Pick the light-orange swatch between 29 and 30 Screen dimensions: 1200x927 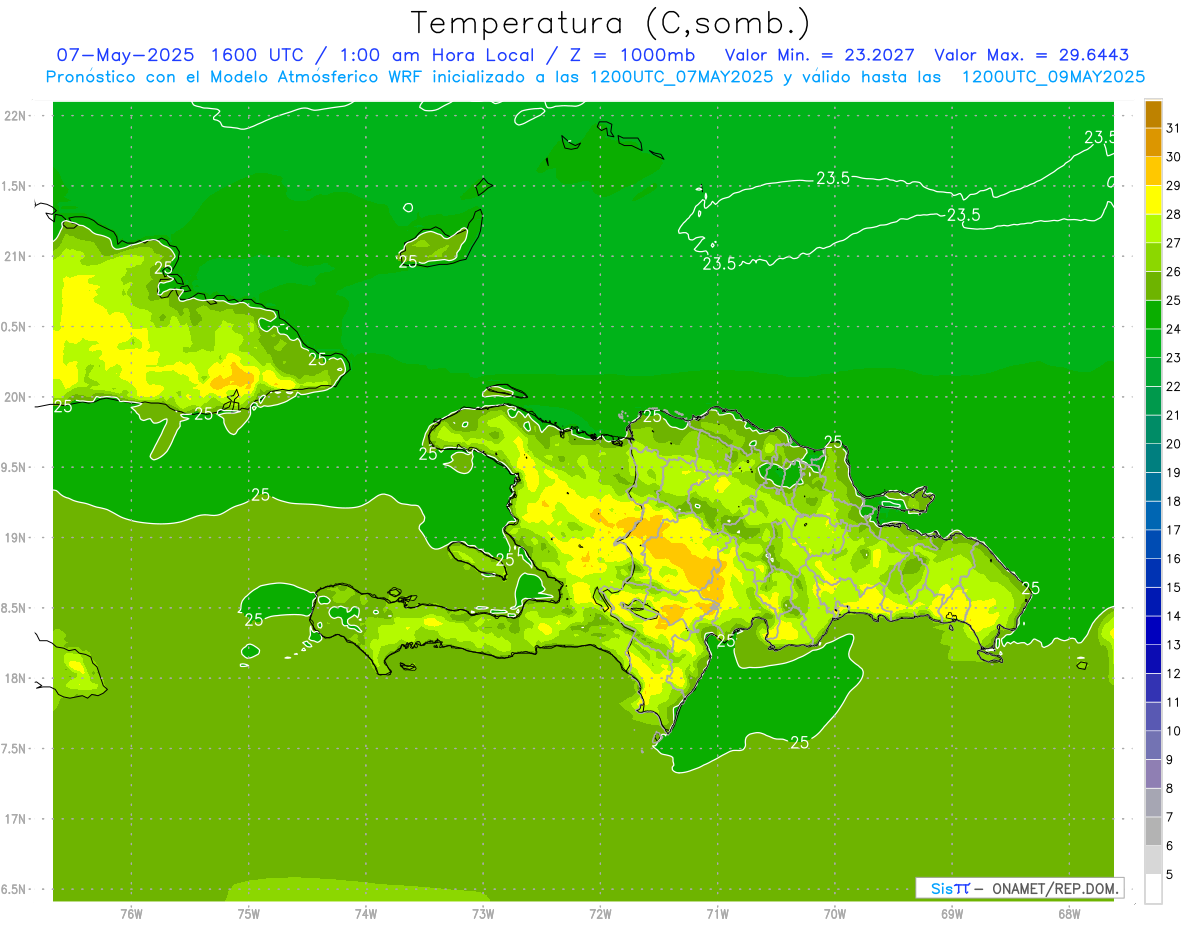(x=1153, y=171)
